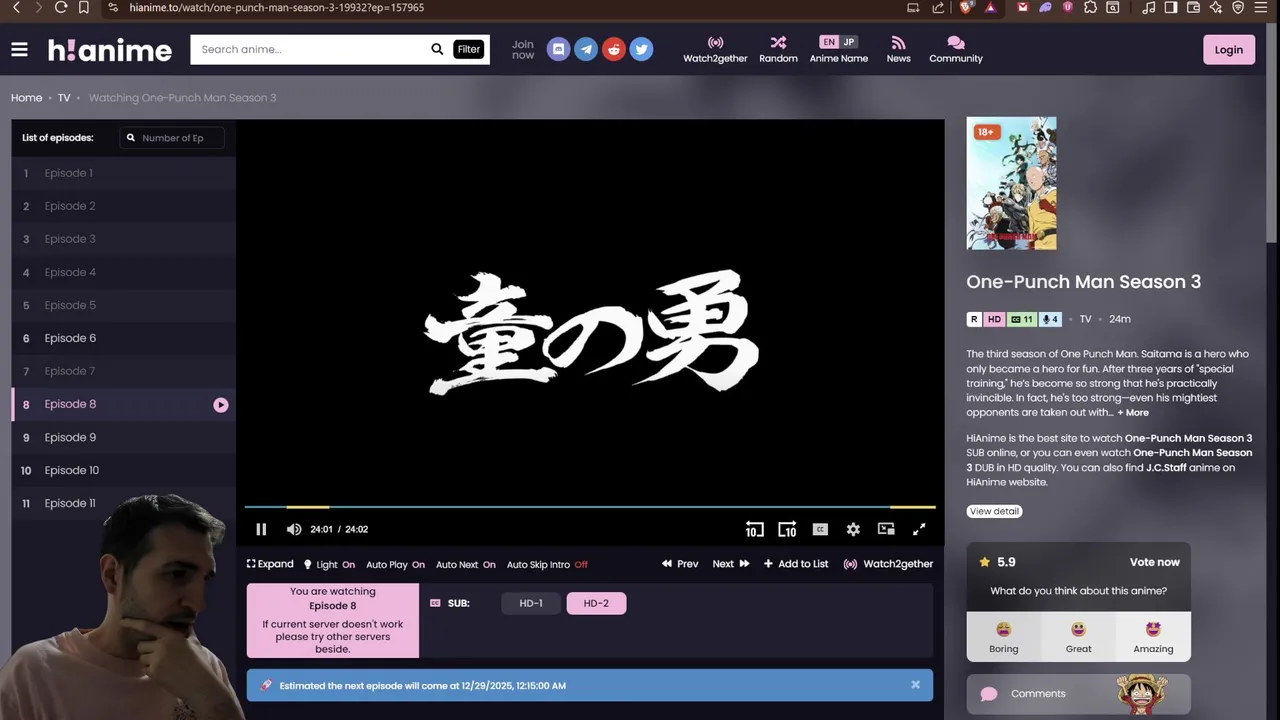
Task: Pick a Random anime
Action: point(778,49)
